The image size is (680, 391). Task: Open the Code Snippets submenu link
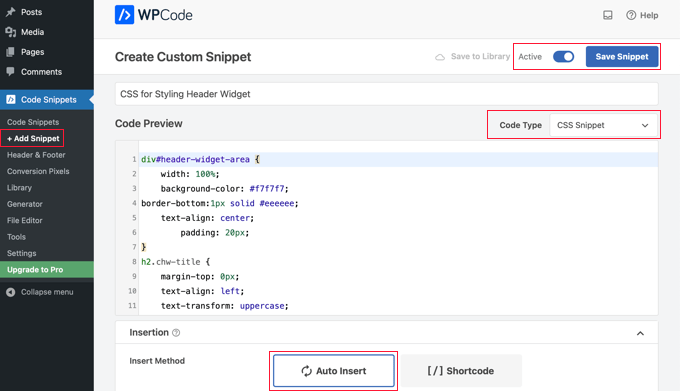(33, 122)
